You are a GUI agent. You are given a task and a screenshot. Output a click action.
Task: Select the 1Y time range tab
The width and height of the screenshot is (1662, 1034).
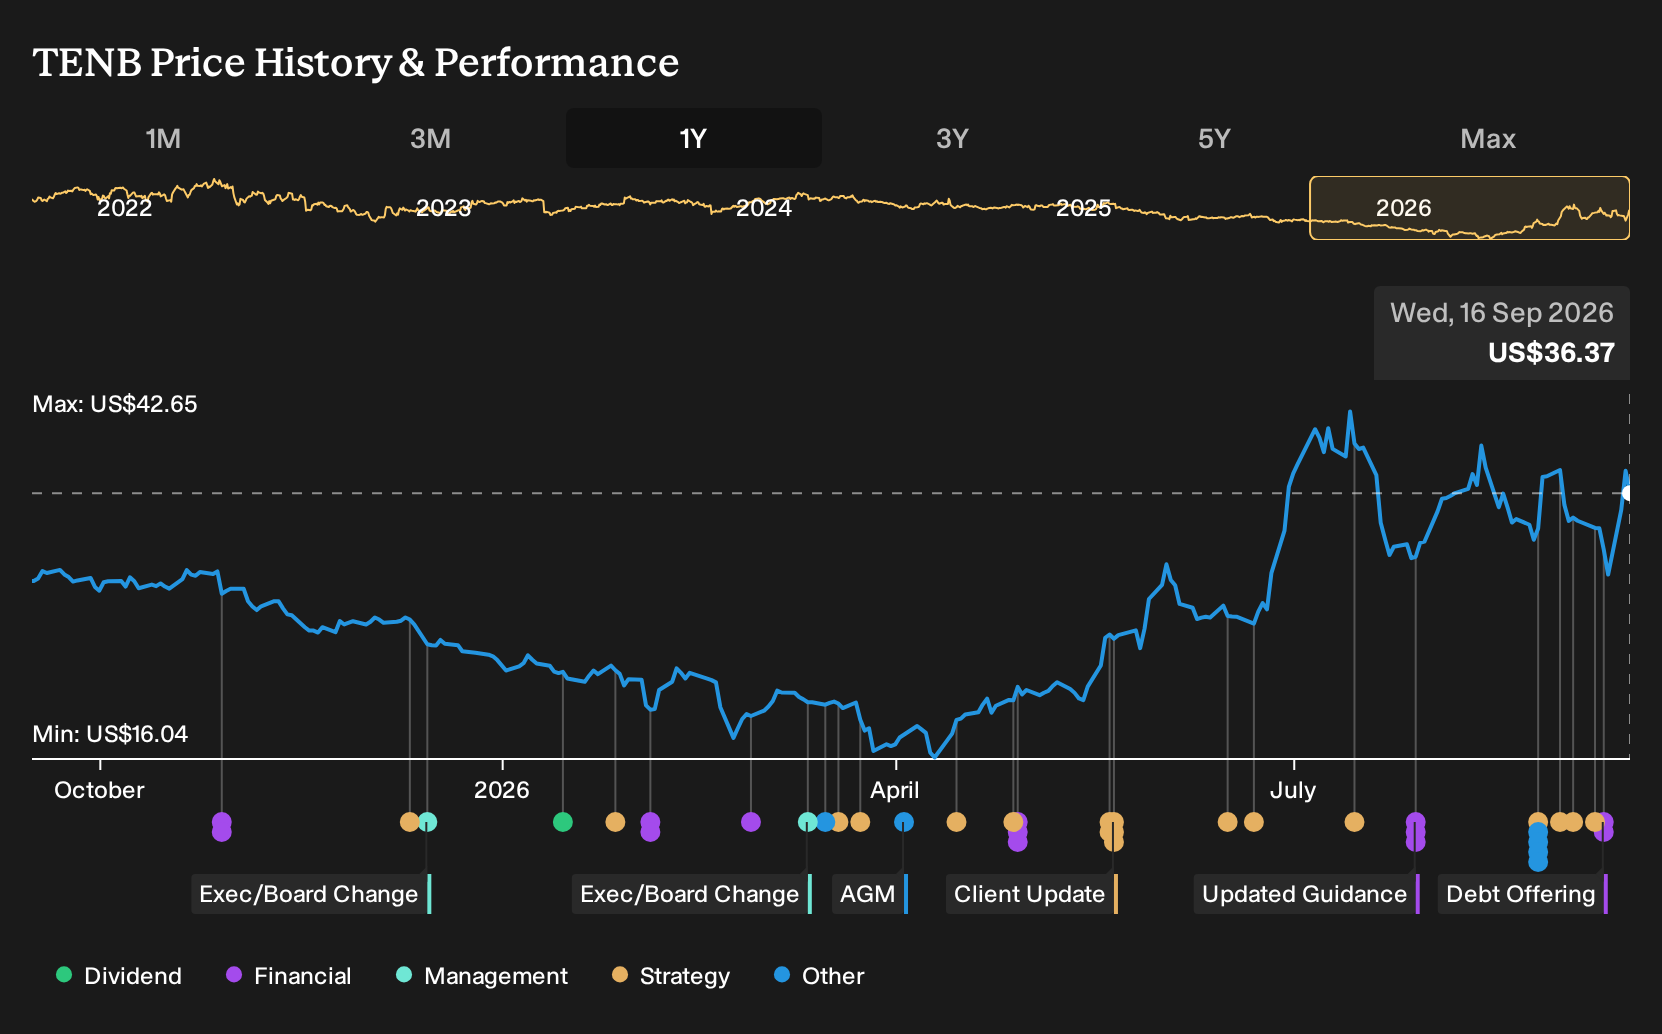tap(694, 138)
